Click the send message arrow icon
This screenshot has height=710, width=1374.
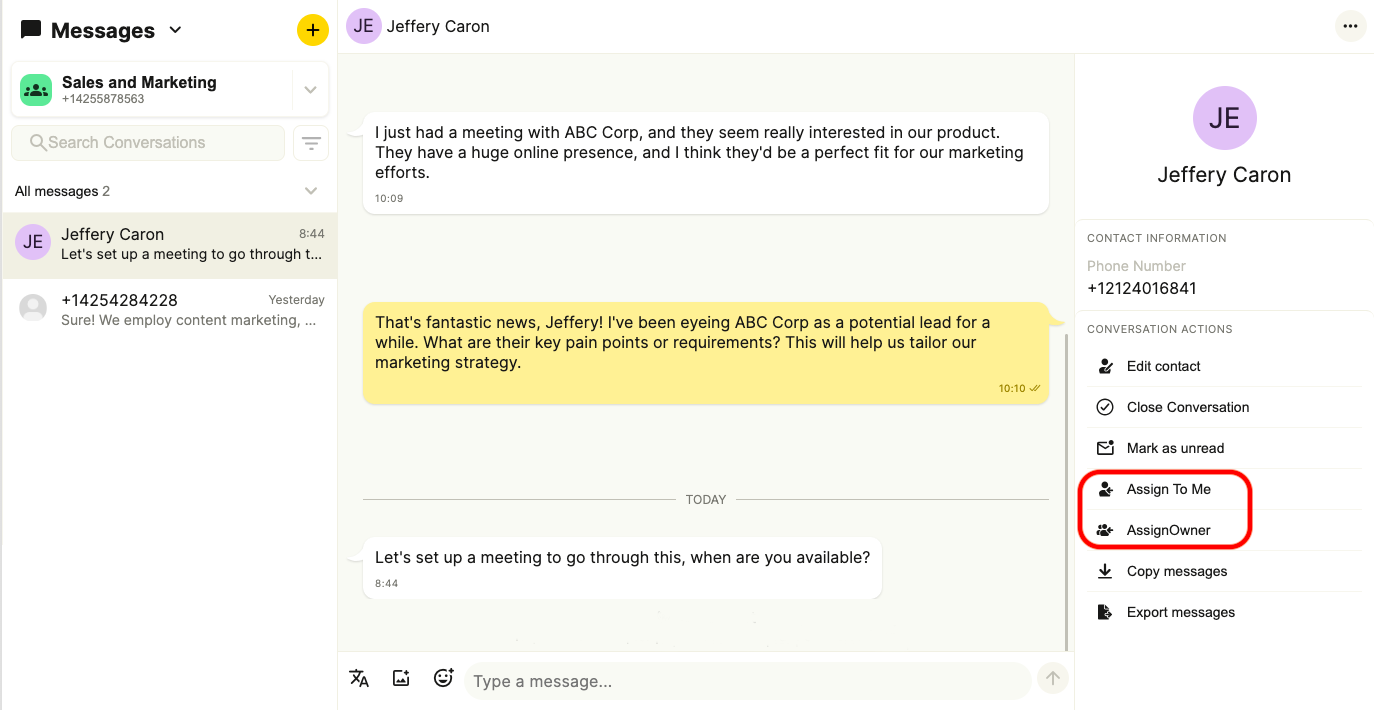click(x=1052, y=678)
